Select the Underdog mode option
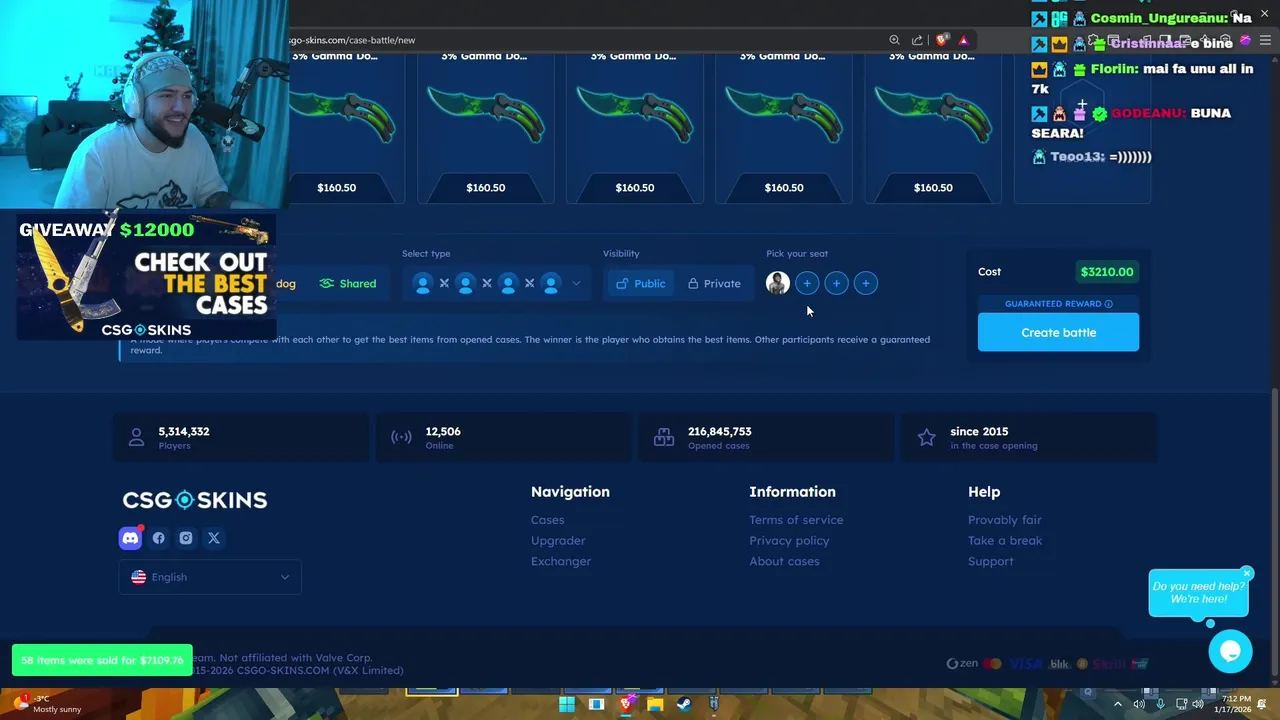The width and height of the screenshot is (1280, 720). tap(286, 283)
